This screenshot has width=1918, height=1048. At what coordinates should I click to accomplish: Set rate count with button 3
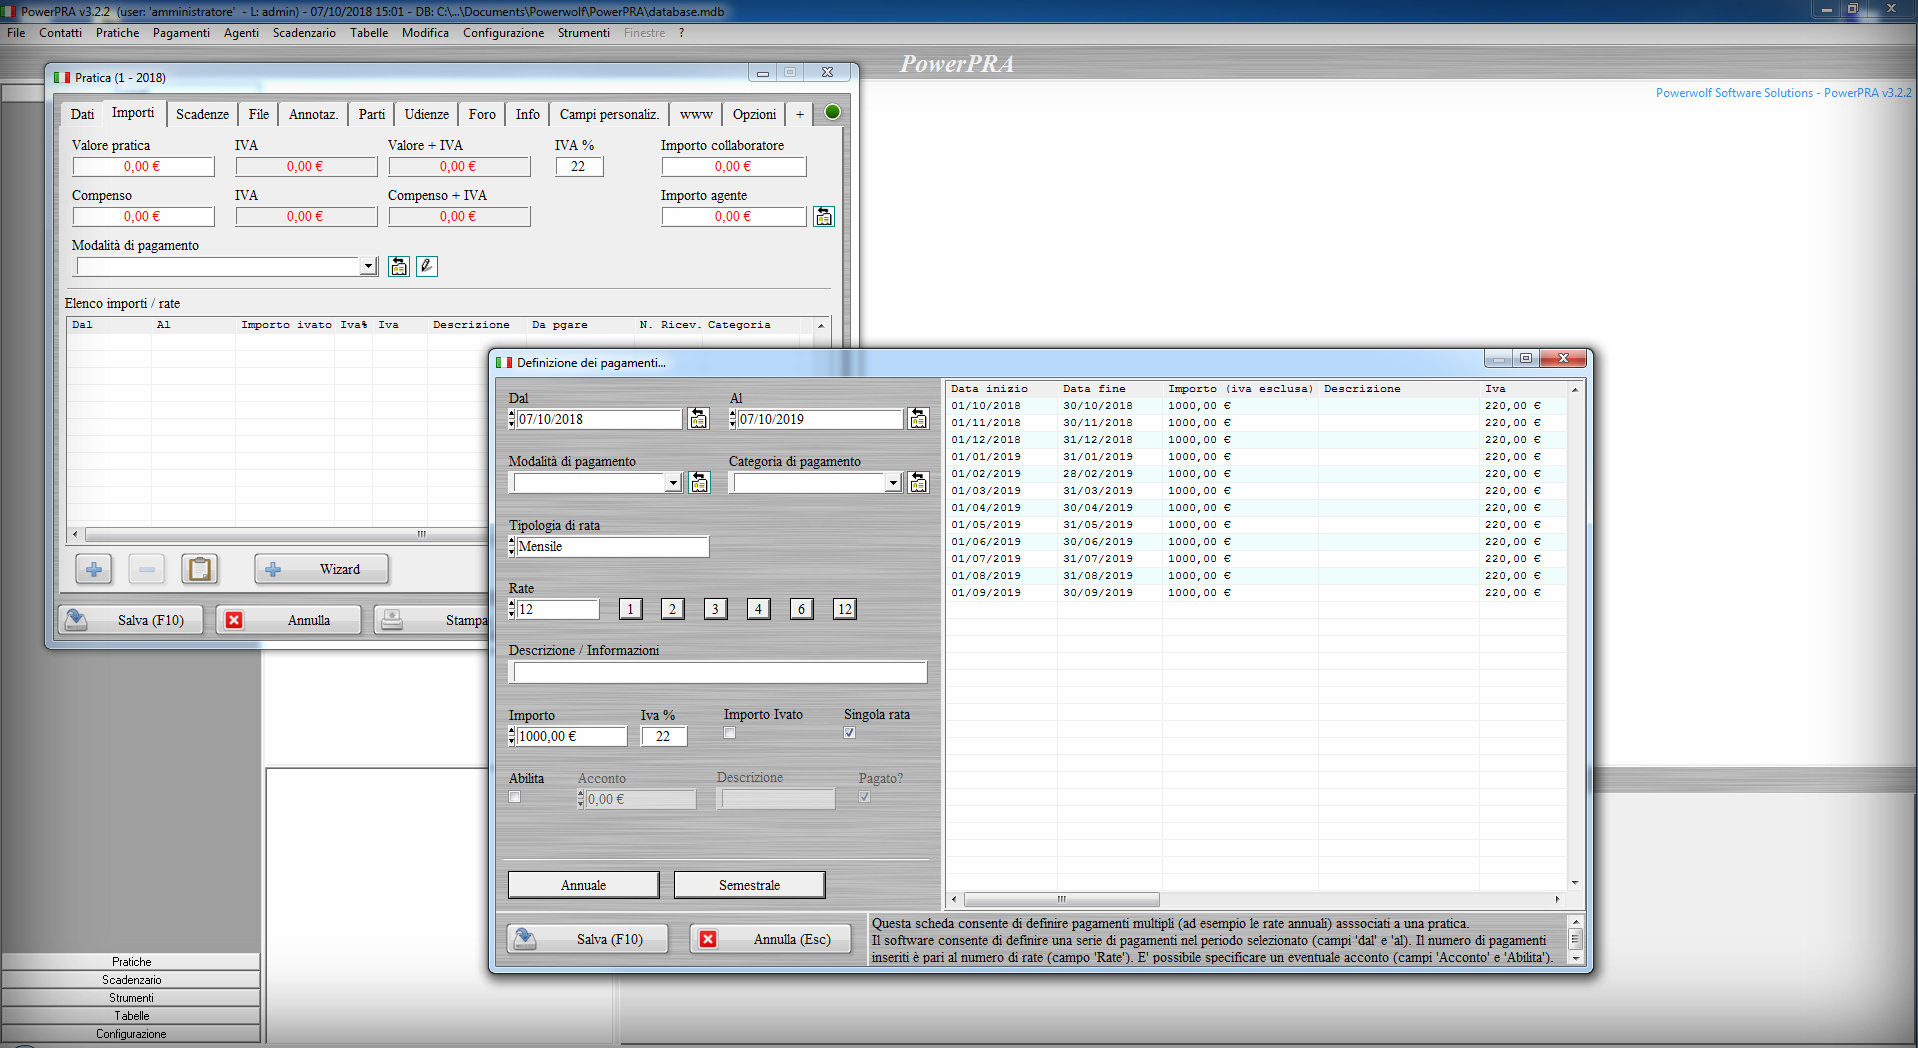coord(715,609)
